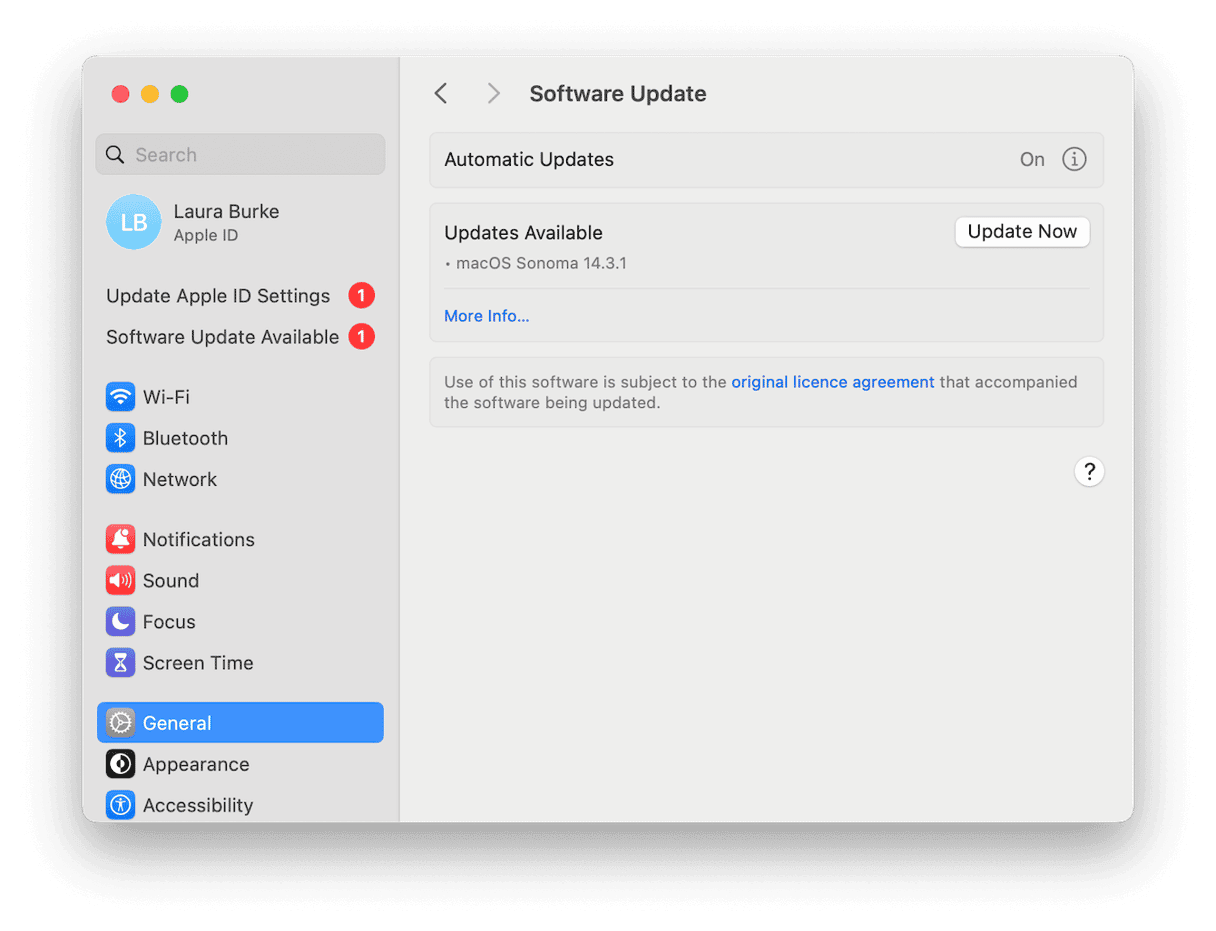Click the Notifications bell icon
1216x931 pixels.
click(x=120, y=539)
